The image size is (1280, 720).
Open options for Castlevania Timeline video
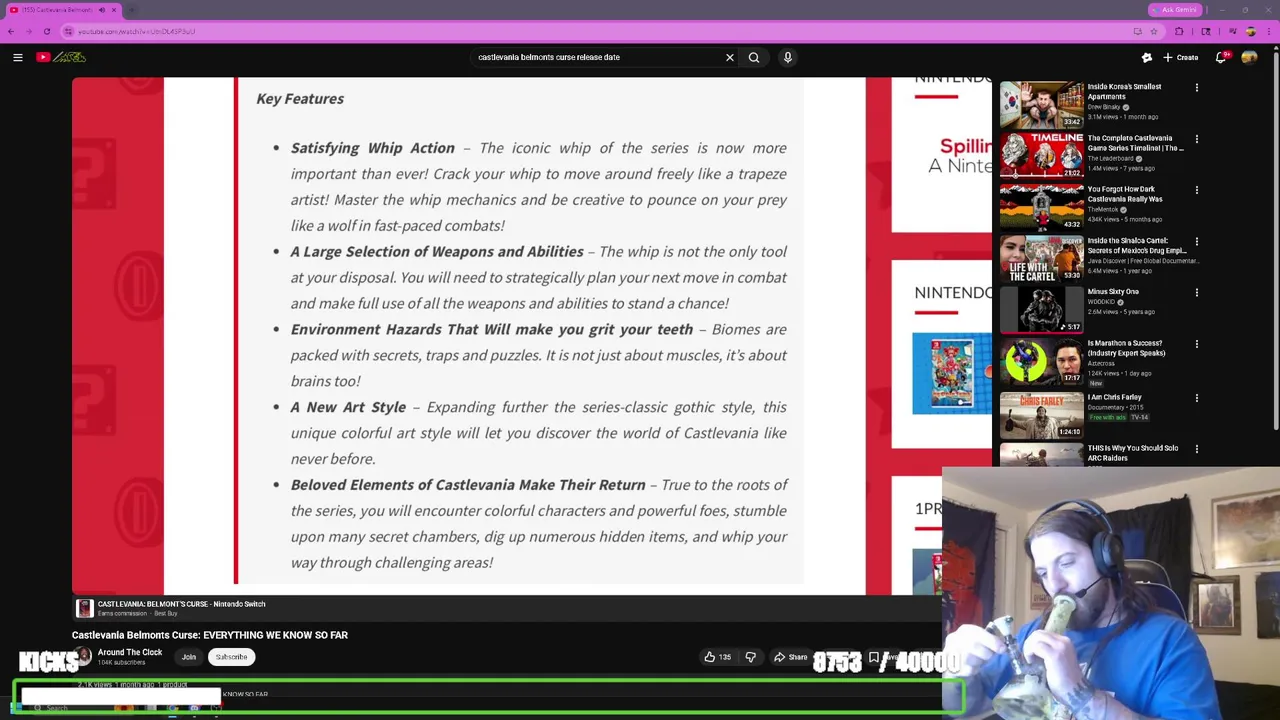tap(1196, 139)
